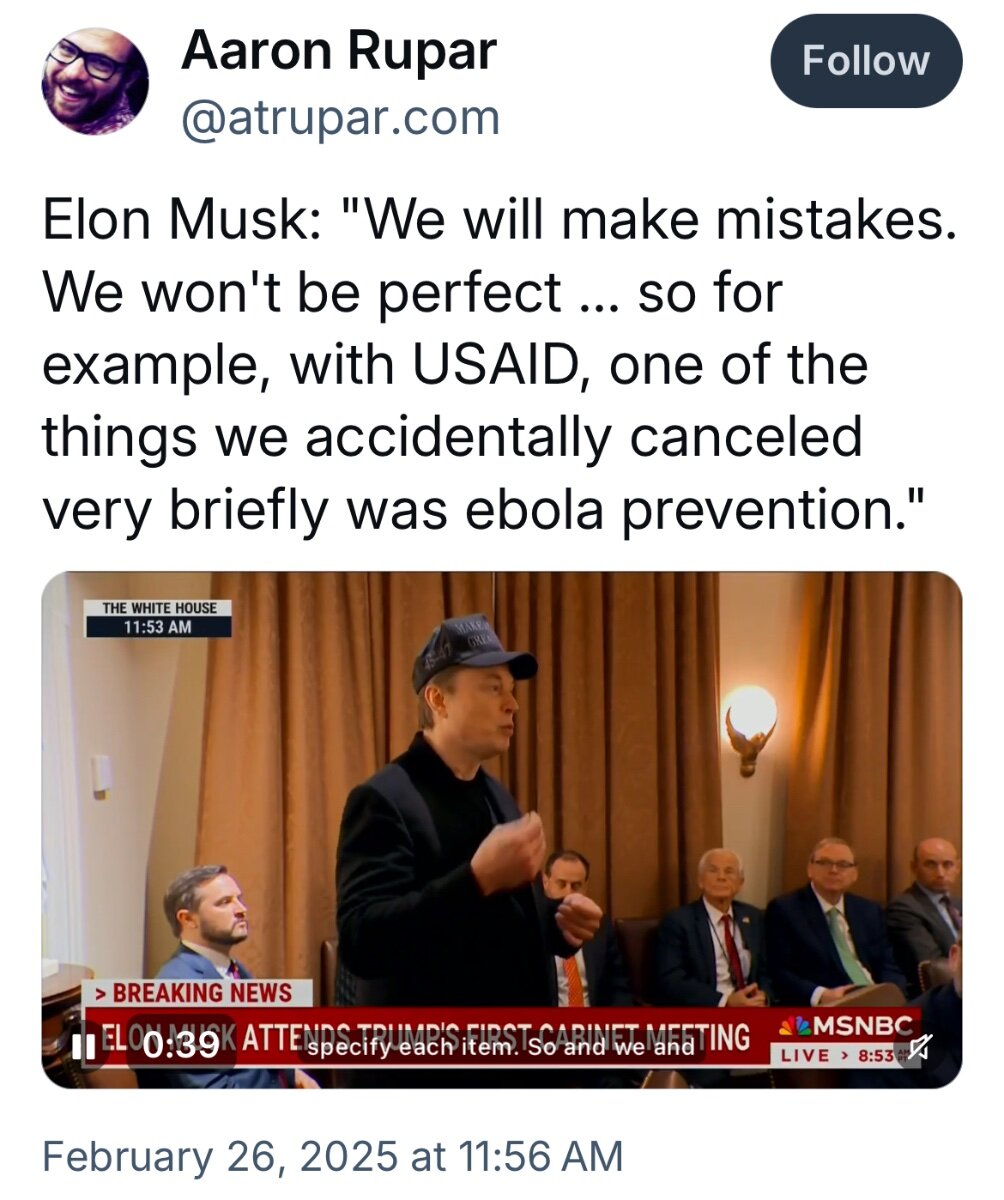Open Aaron Rupar's profile picture

click(x=95, y=81)
